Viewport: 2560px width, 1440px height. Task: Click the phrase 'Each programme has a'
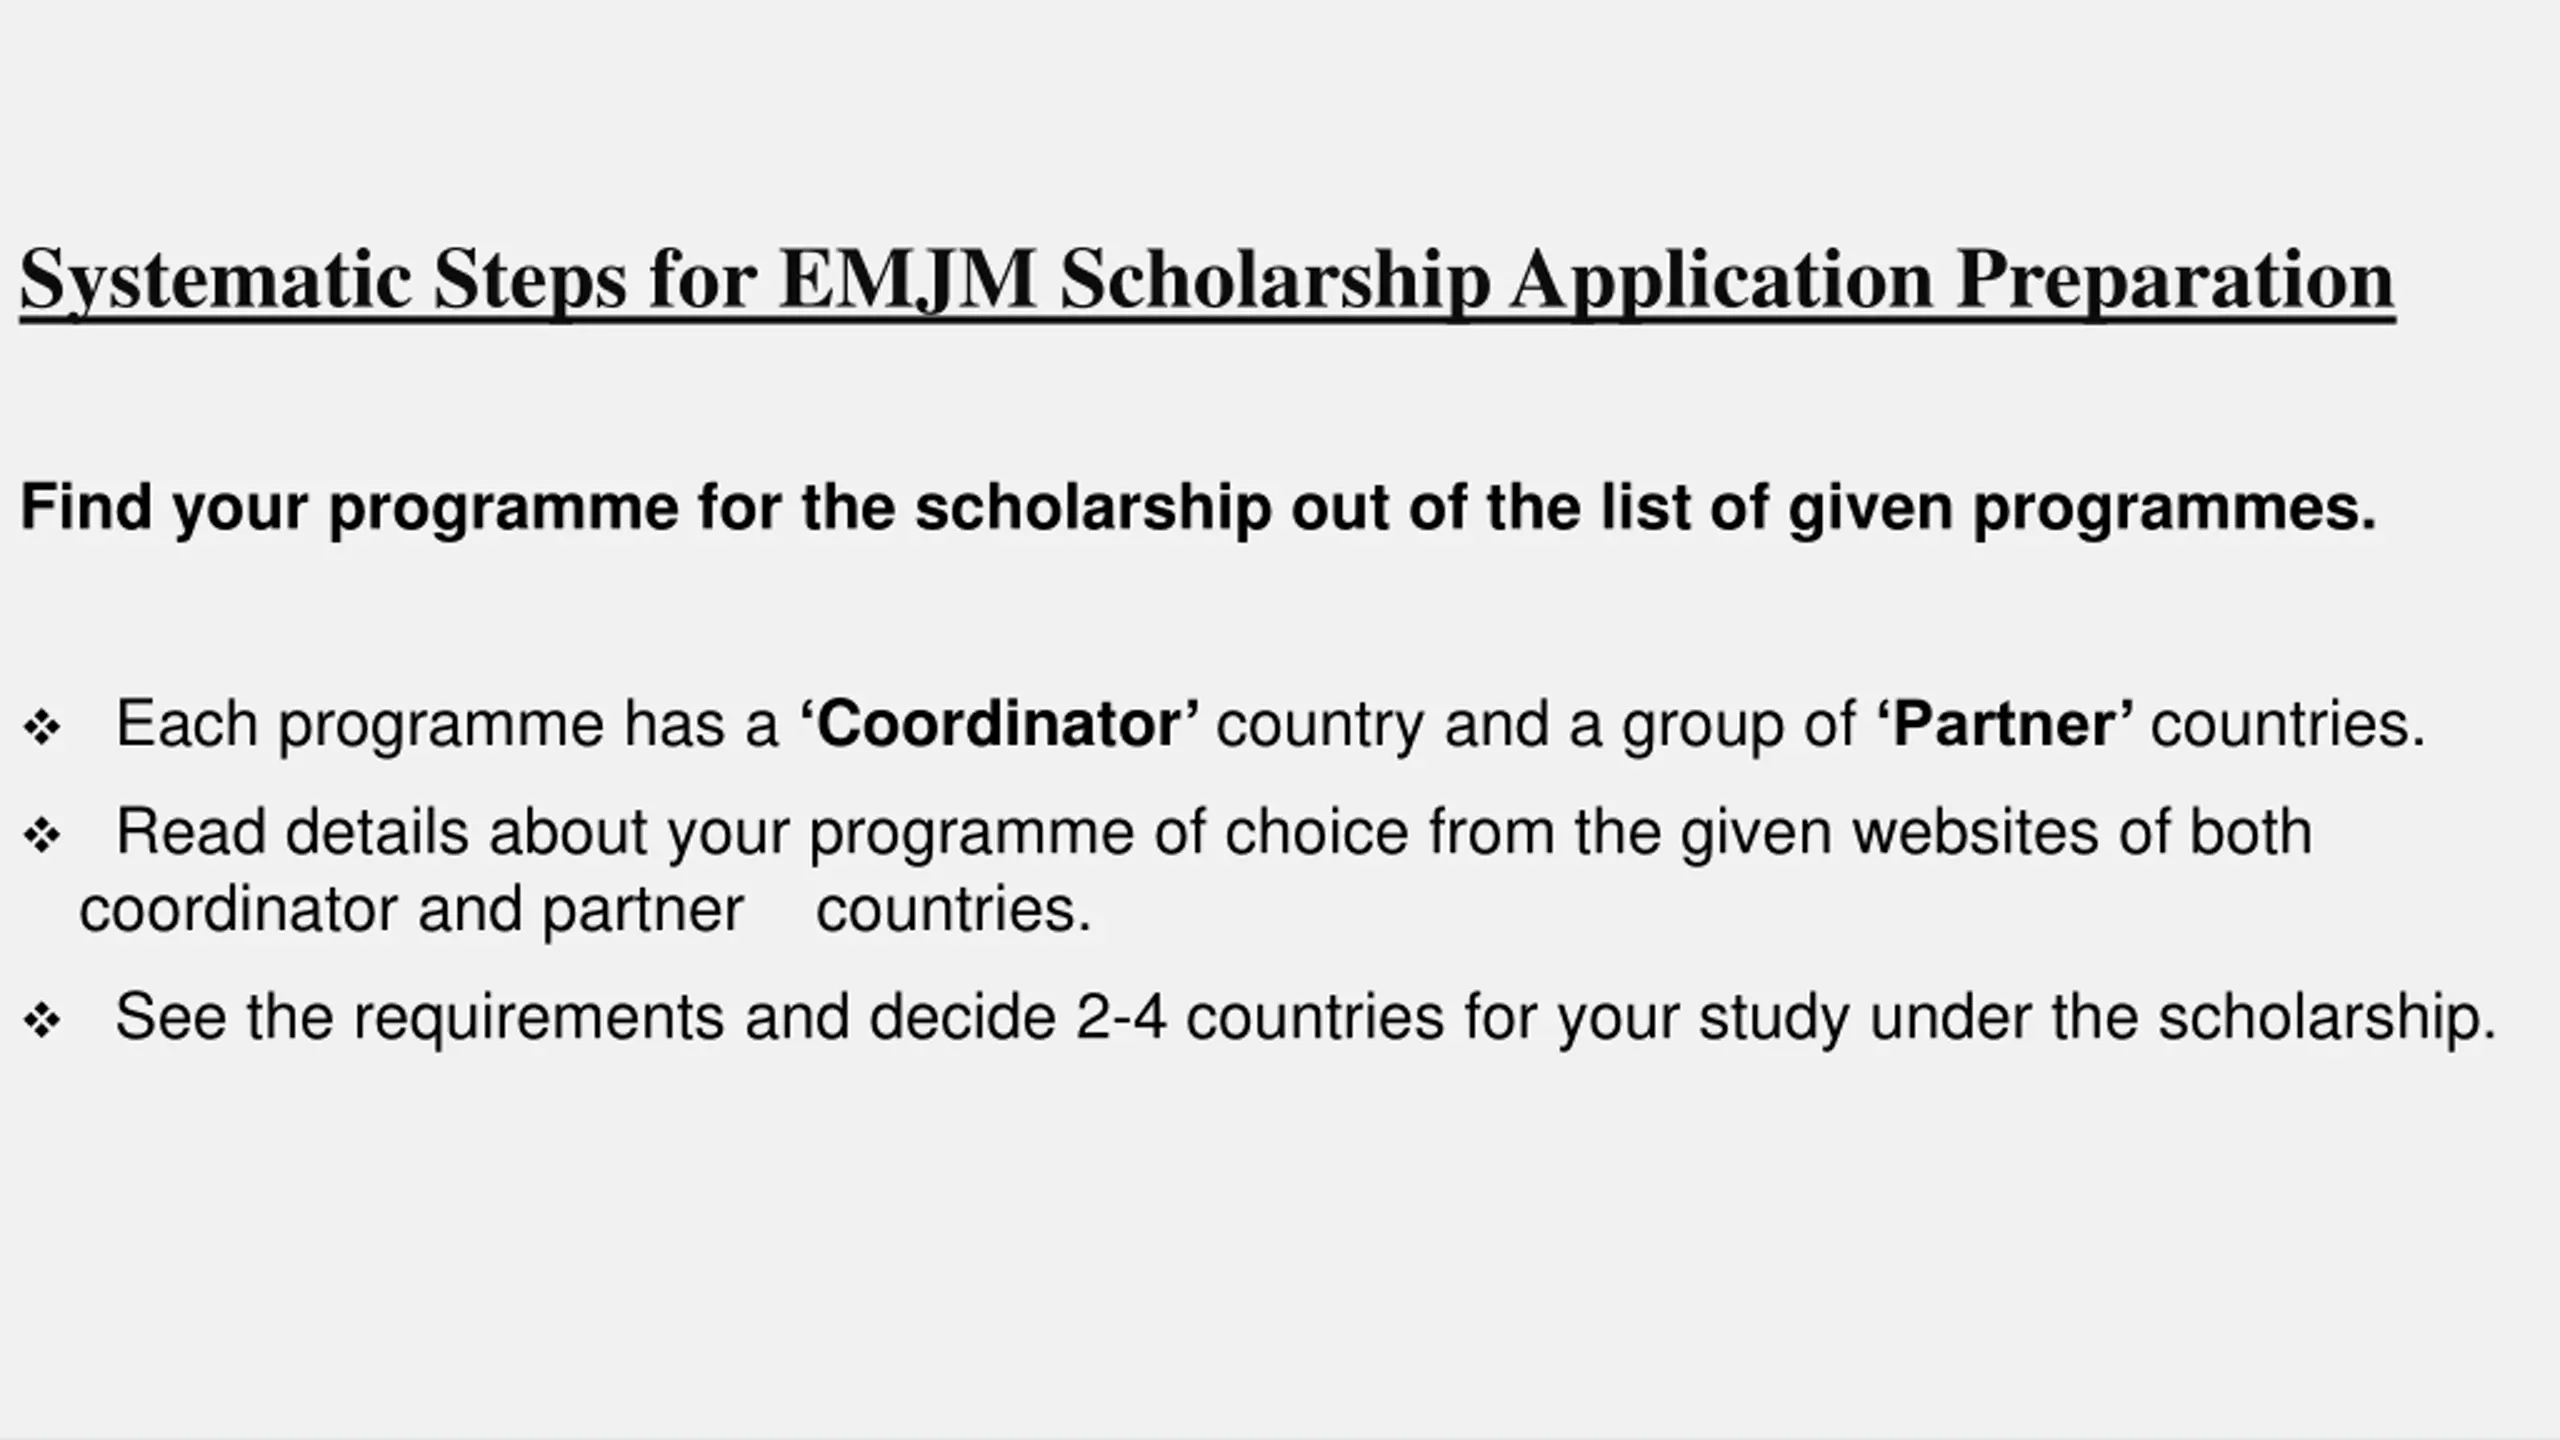(447, 726)
